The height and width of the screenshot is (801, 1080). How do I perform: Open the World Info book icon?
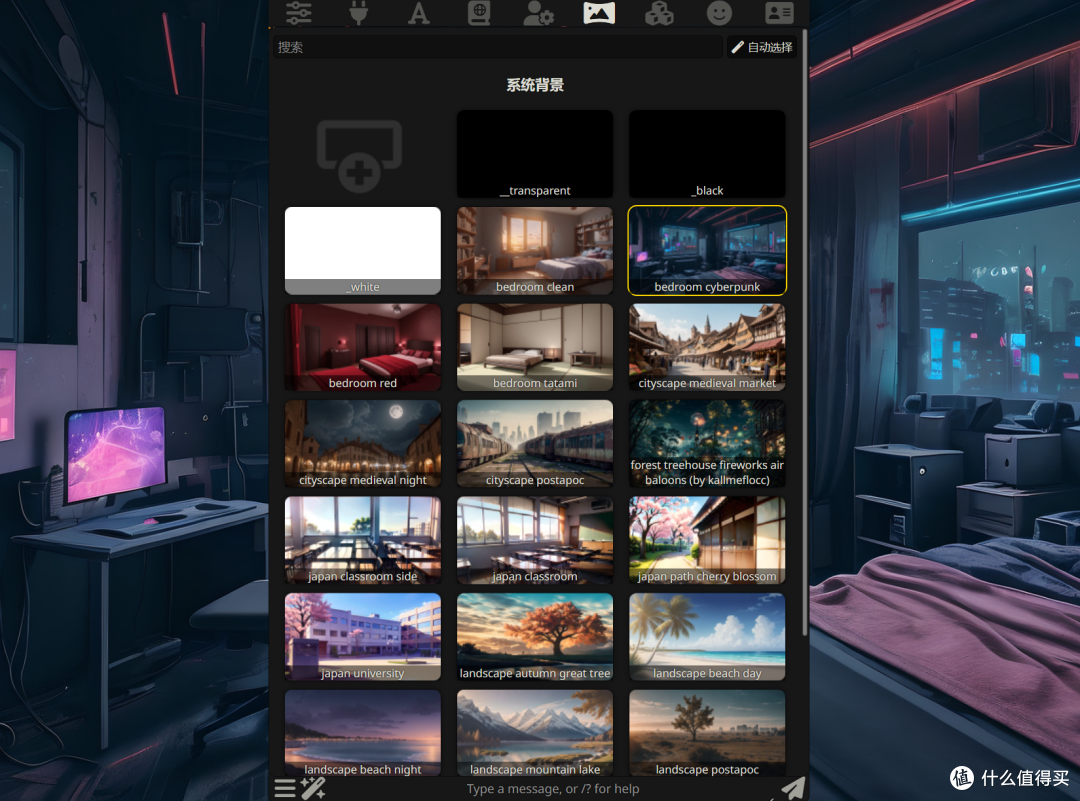pyautogui.click(x=479, y=12)
